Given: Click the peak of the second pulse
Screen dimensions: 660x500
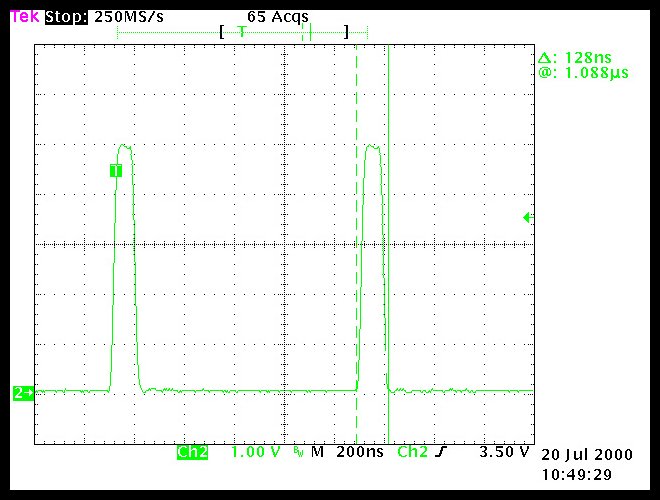Looking at the screenshot, I should coord(372,146).
